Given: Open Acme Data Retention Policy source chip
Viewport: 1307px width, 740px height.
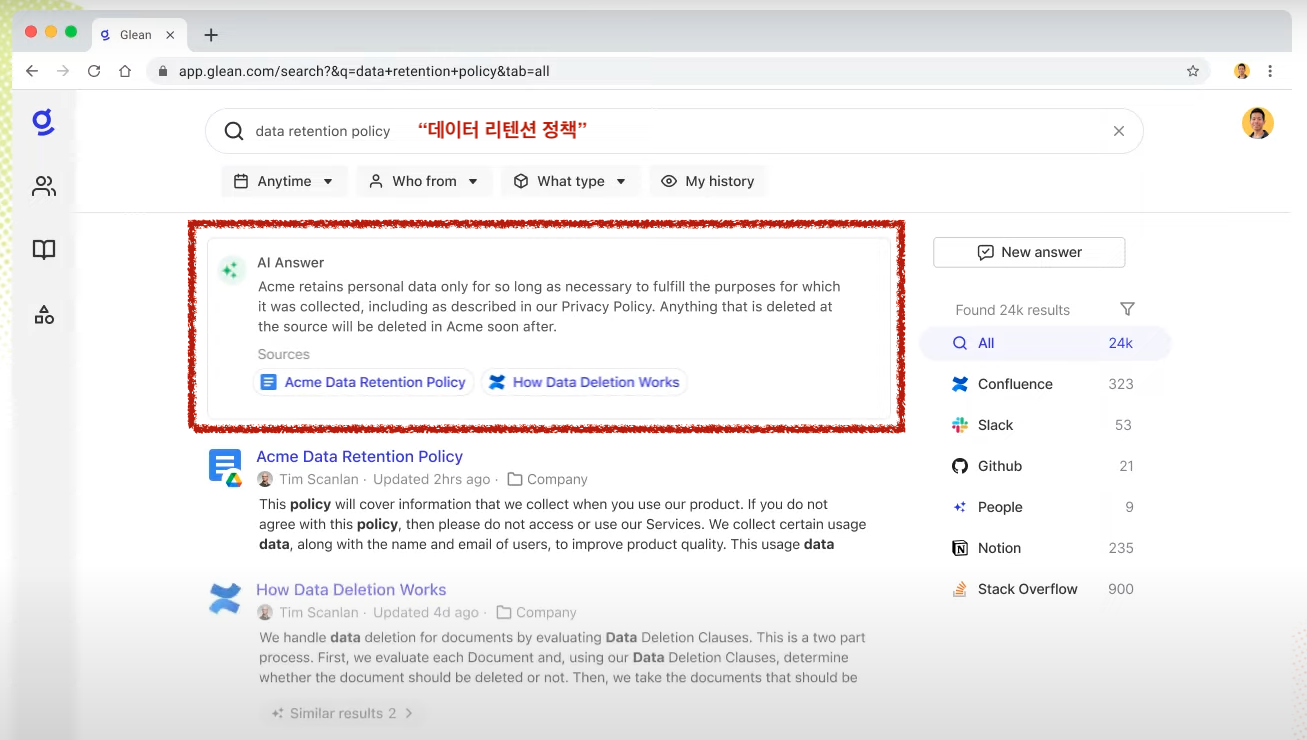Looking at the screenshot, I should (x=364, y=382).
